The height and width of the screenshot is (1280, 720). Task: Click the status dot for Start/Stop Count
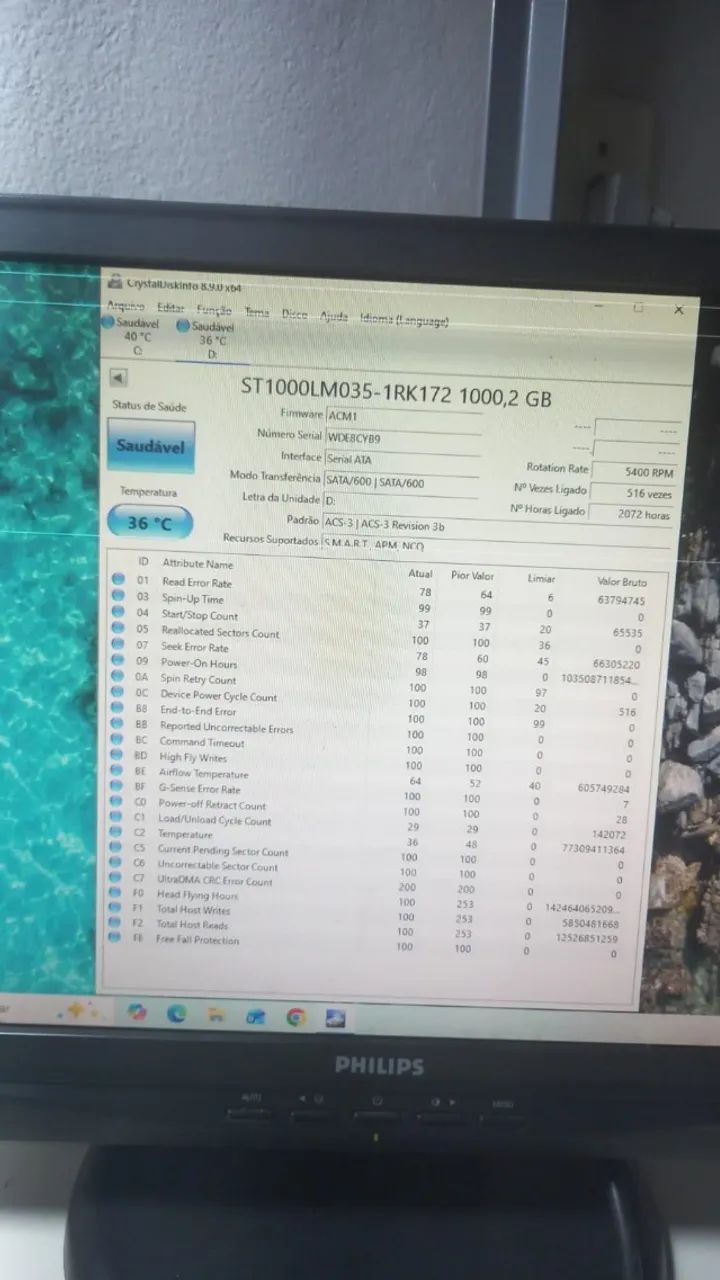coord(117,612)
